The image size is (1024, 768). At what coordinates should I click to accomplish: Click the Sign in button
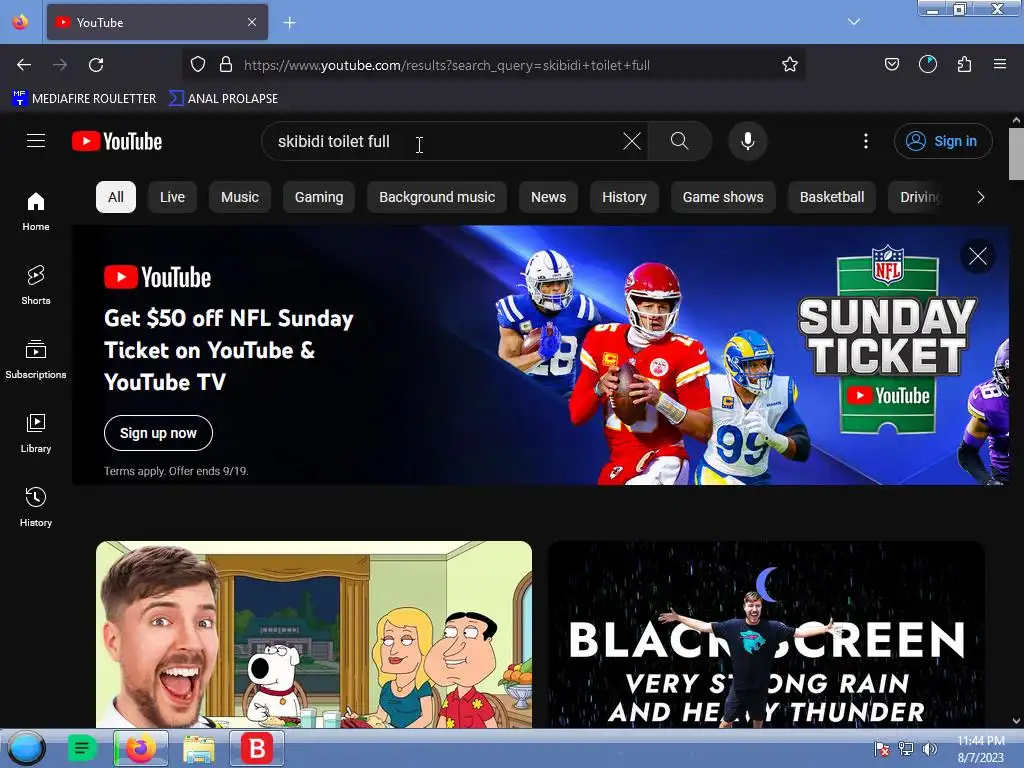[x=943, y=141]
